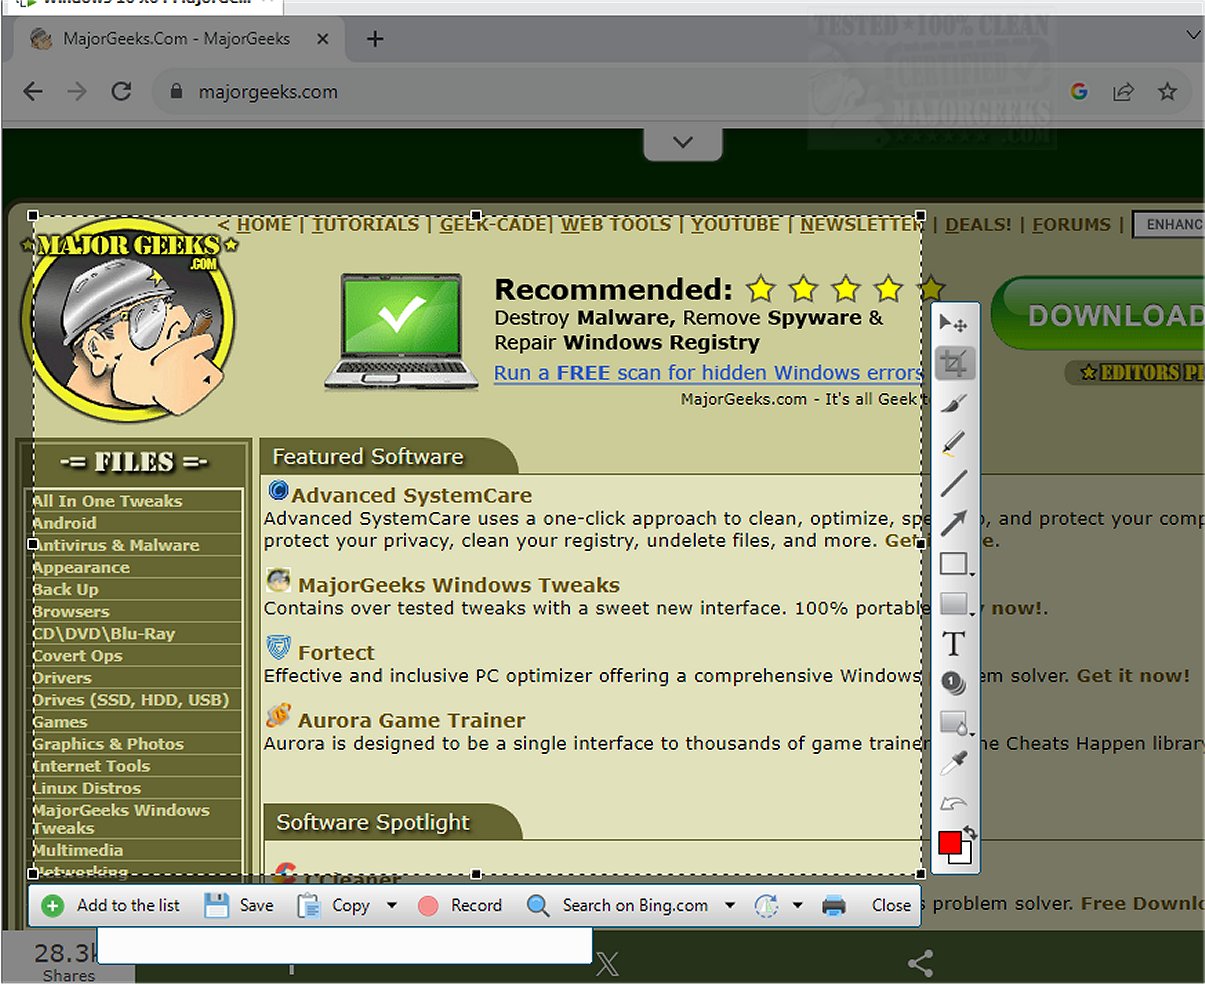This screenshot has height=984, width=1205.
Task: Open GEEK-CADE menu item
Action: tap(493, 224)
